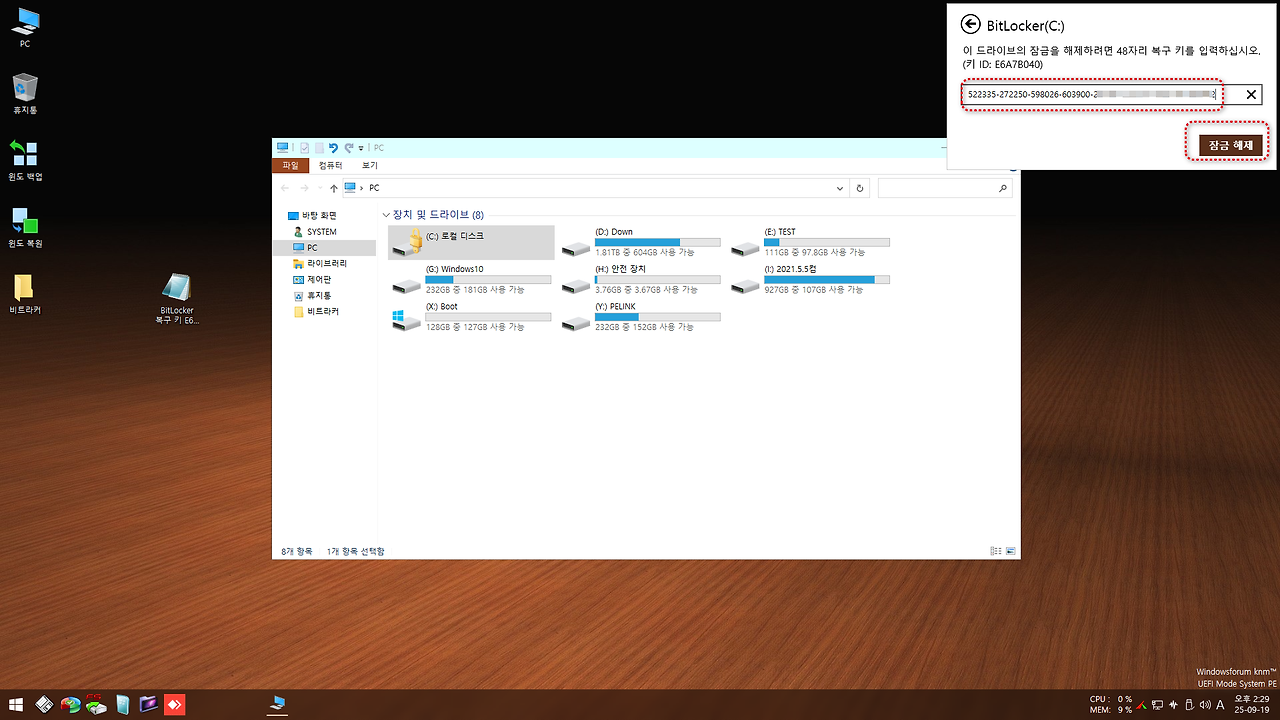Select the (H:) 안전 장치 drive
This screenshot has width=1280, height=720.
(640, 279)
